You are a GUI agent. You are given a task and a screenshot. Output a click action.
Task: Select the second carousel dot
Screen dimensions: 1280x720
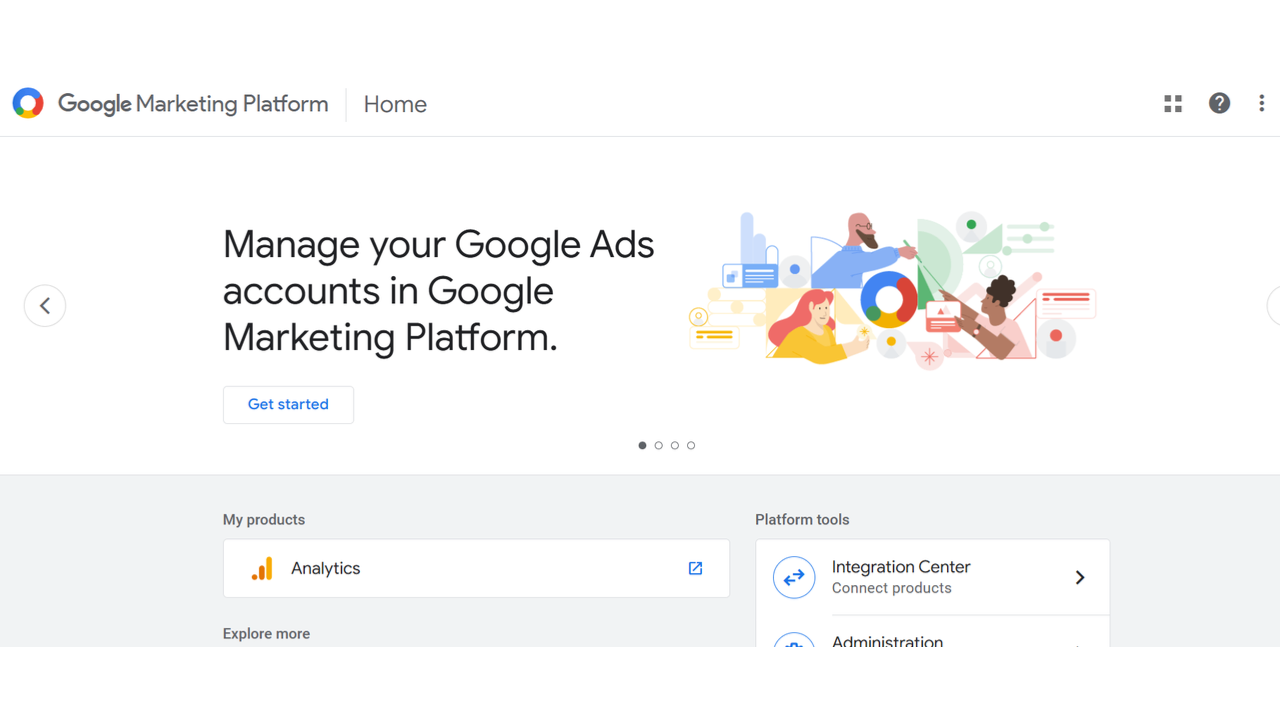(x=659, y=445)
